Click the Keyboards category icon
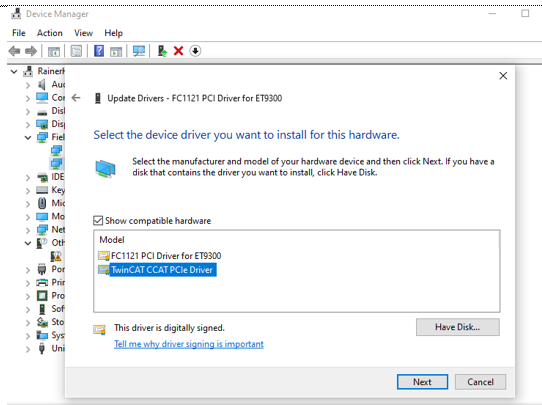This screenshot has width=542, height=405. [x=42, y=190]
